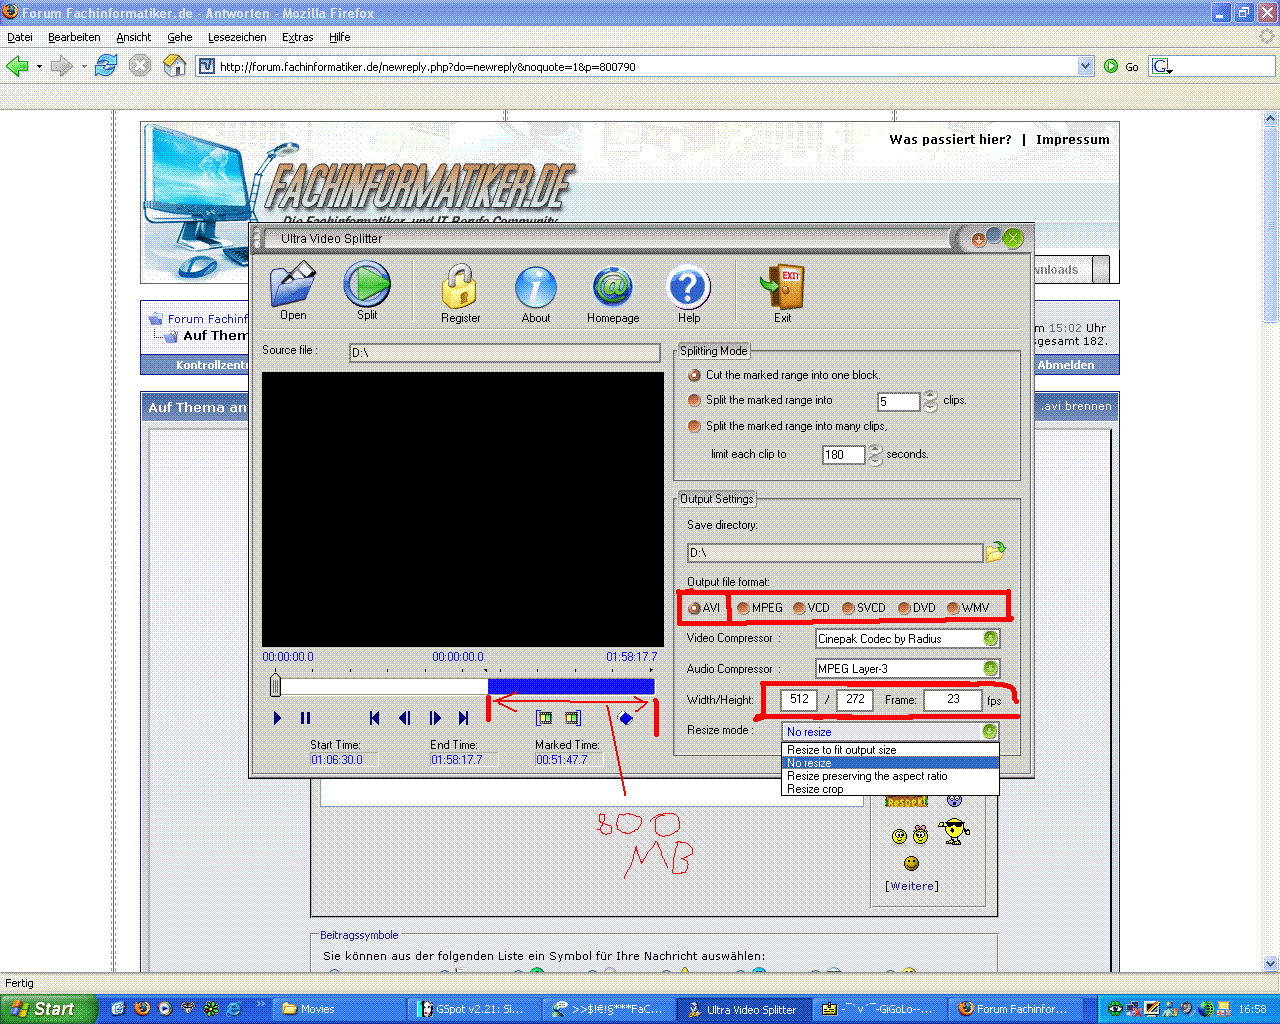
Task: Click the Abmelden link in forum
Action: point(1066,365)
